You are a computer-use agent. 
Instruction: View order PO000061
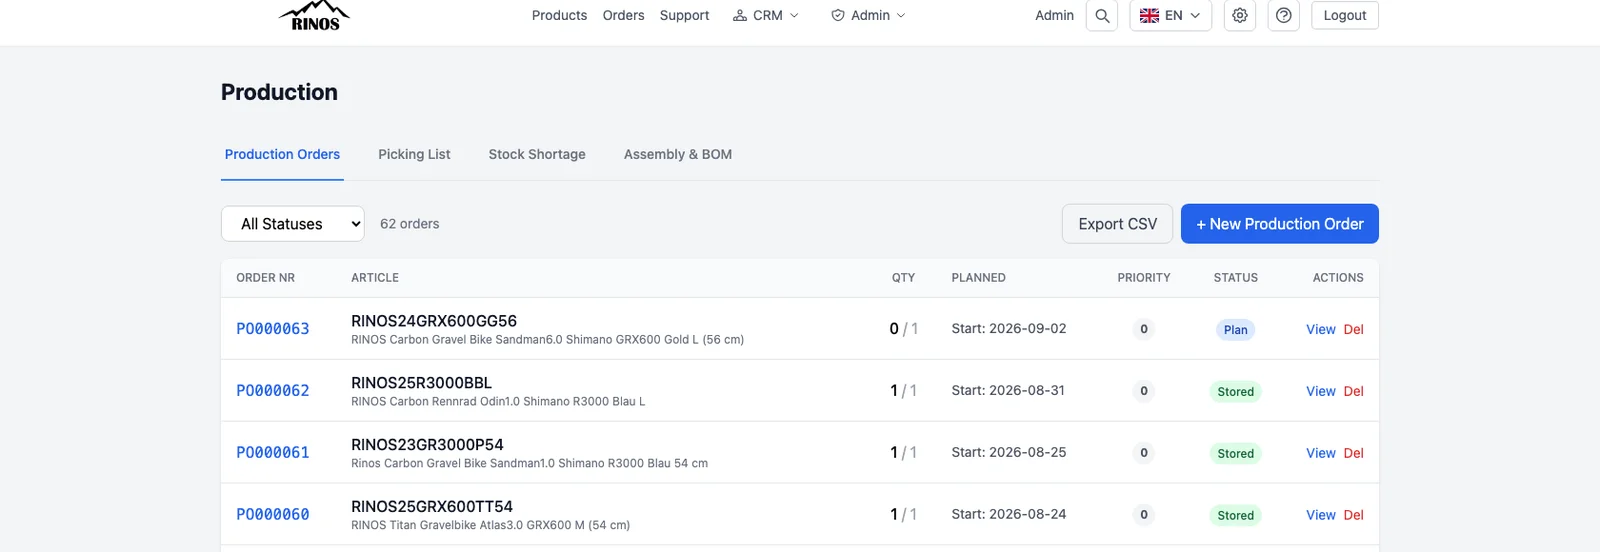point(1321,453)
